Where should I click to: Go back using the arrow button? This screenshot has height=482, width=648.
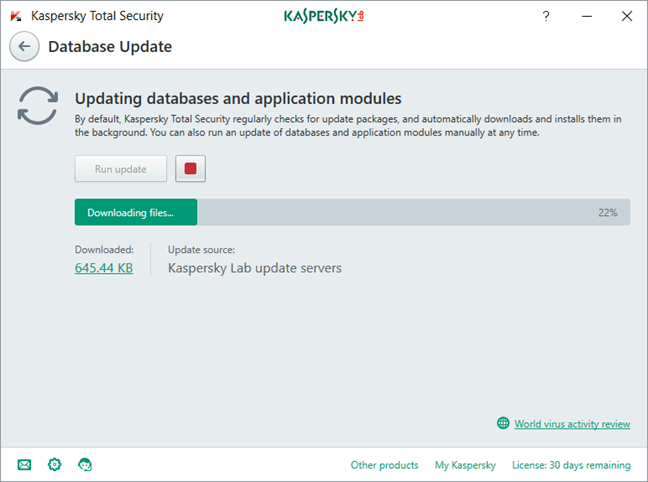[24, 46]
